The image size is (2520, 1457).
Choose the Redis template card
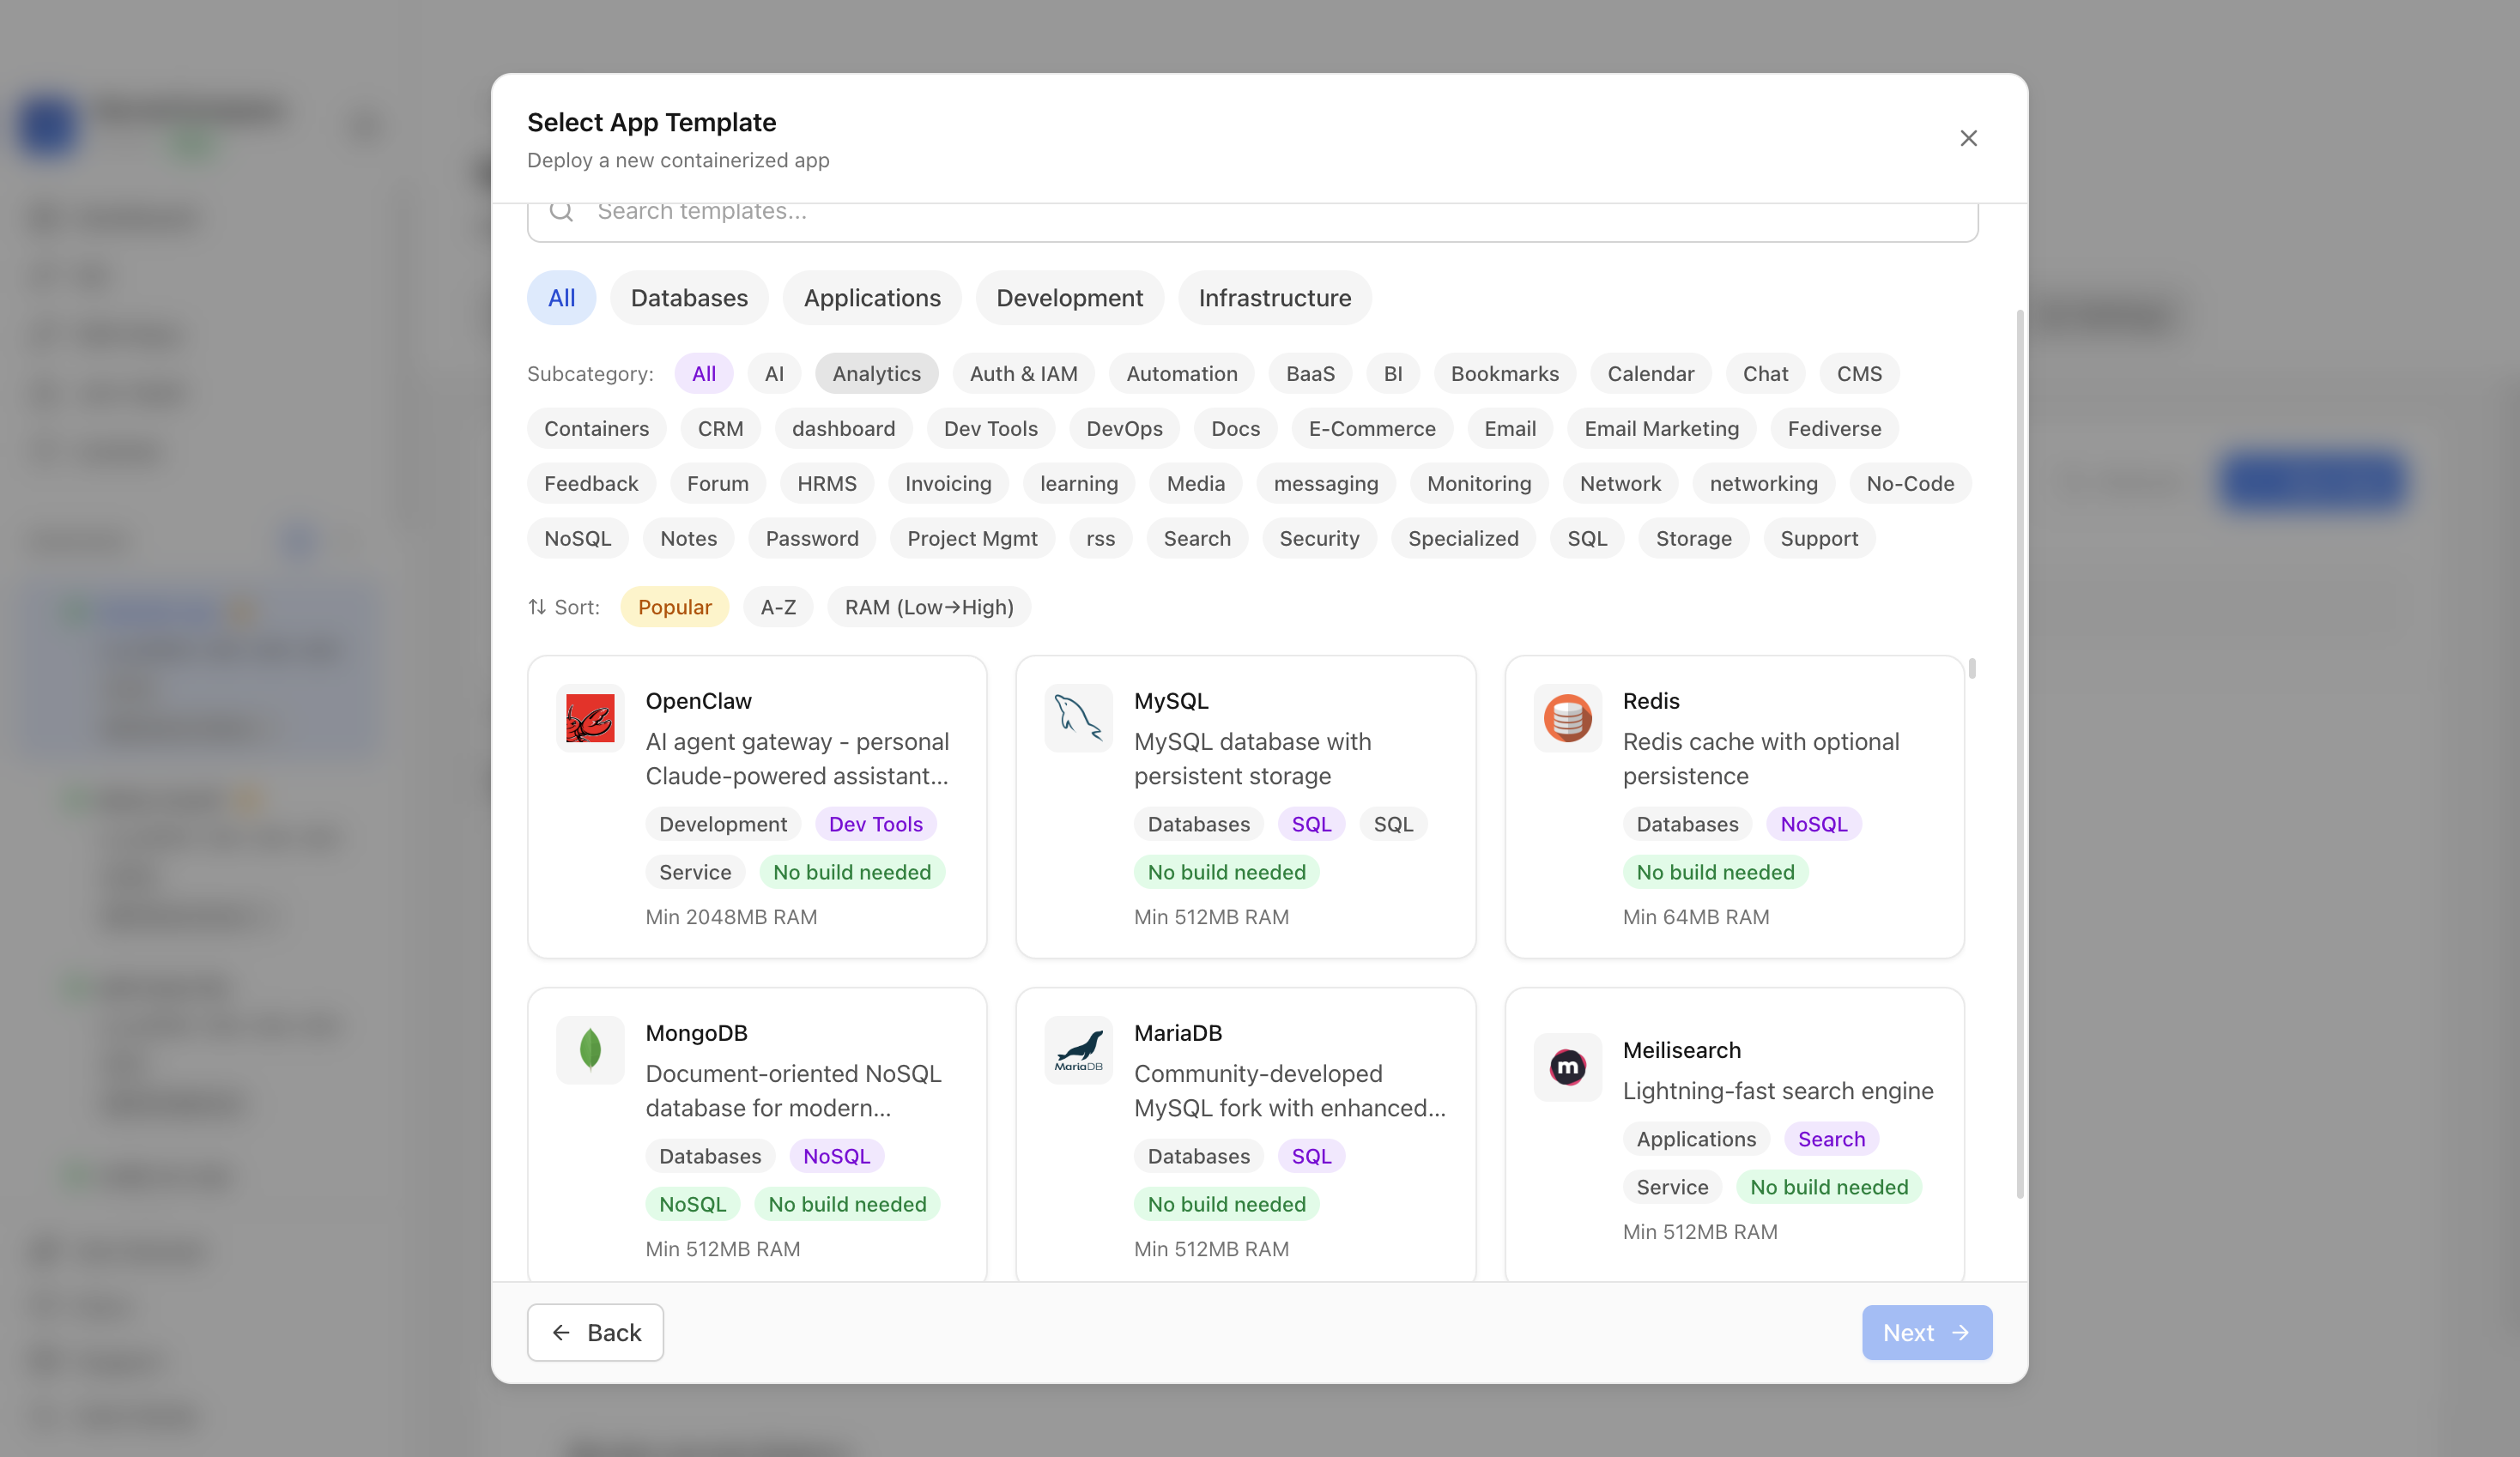pos(1734,807)
